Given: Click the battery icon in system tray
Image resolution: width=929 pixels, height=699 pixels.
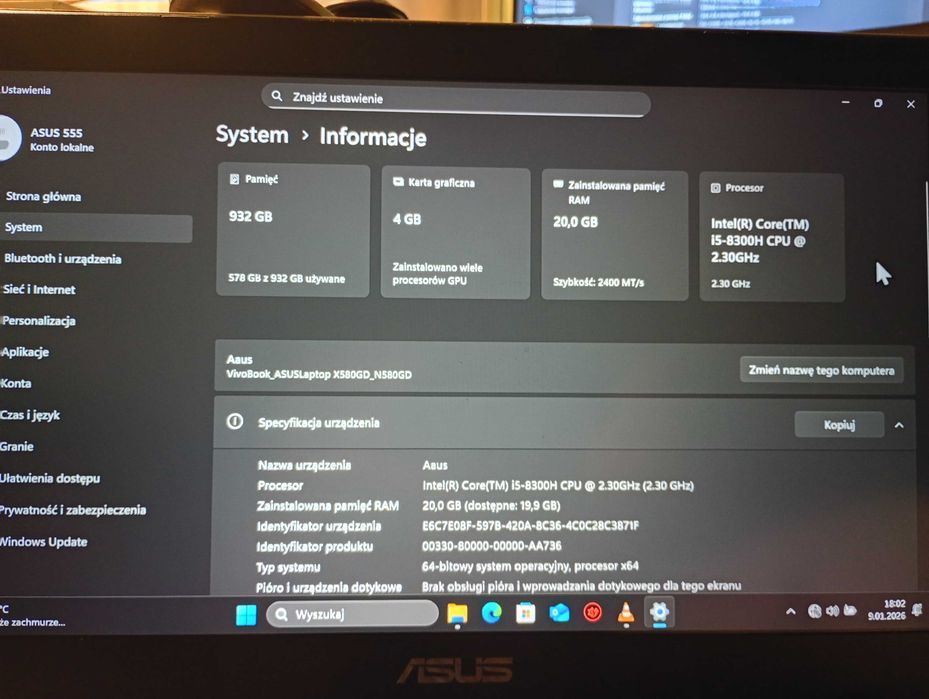Looking at the screenshot, I should point(850,610).
